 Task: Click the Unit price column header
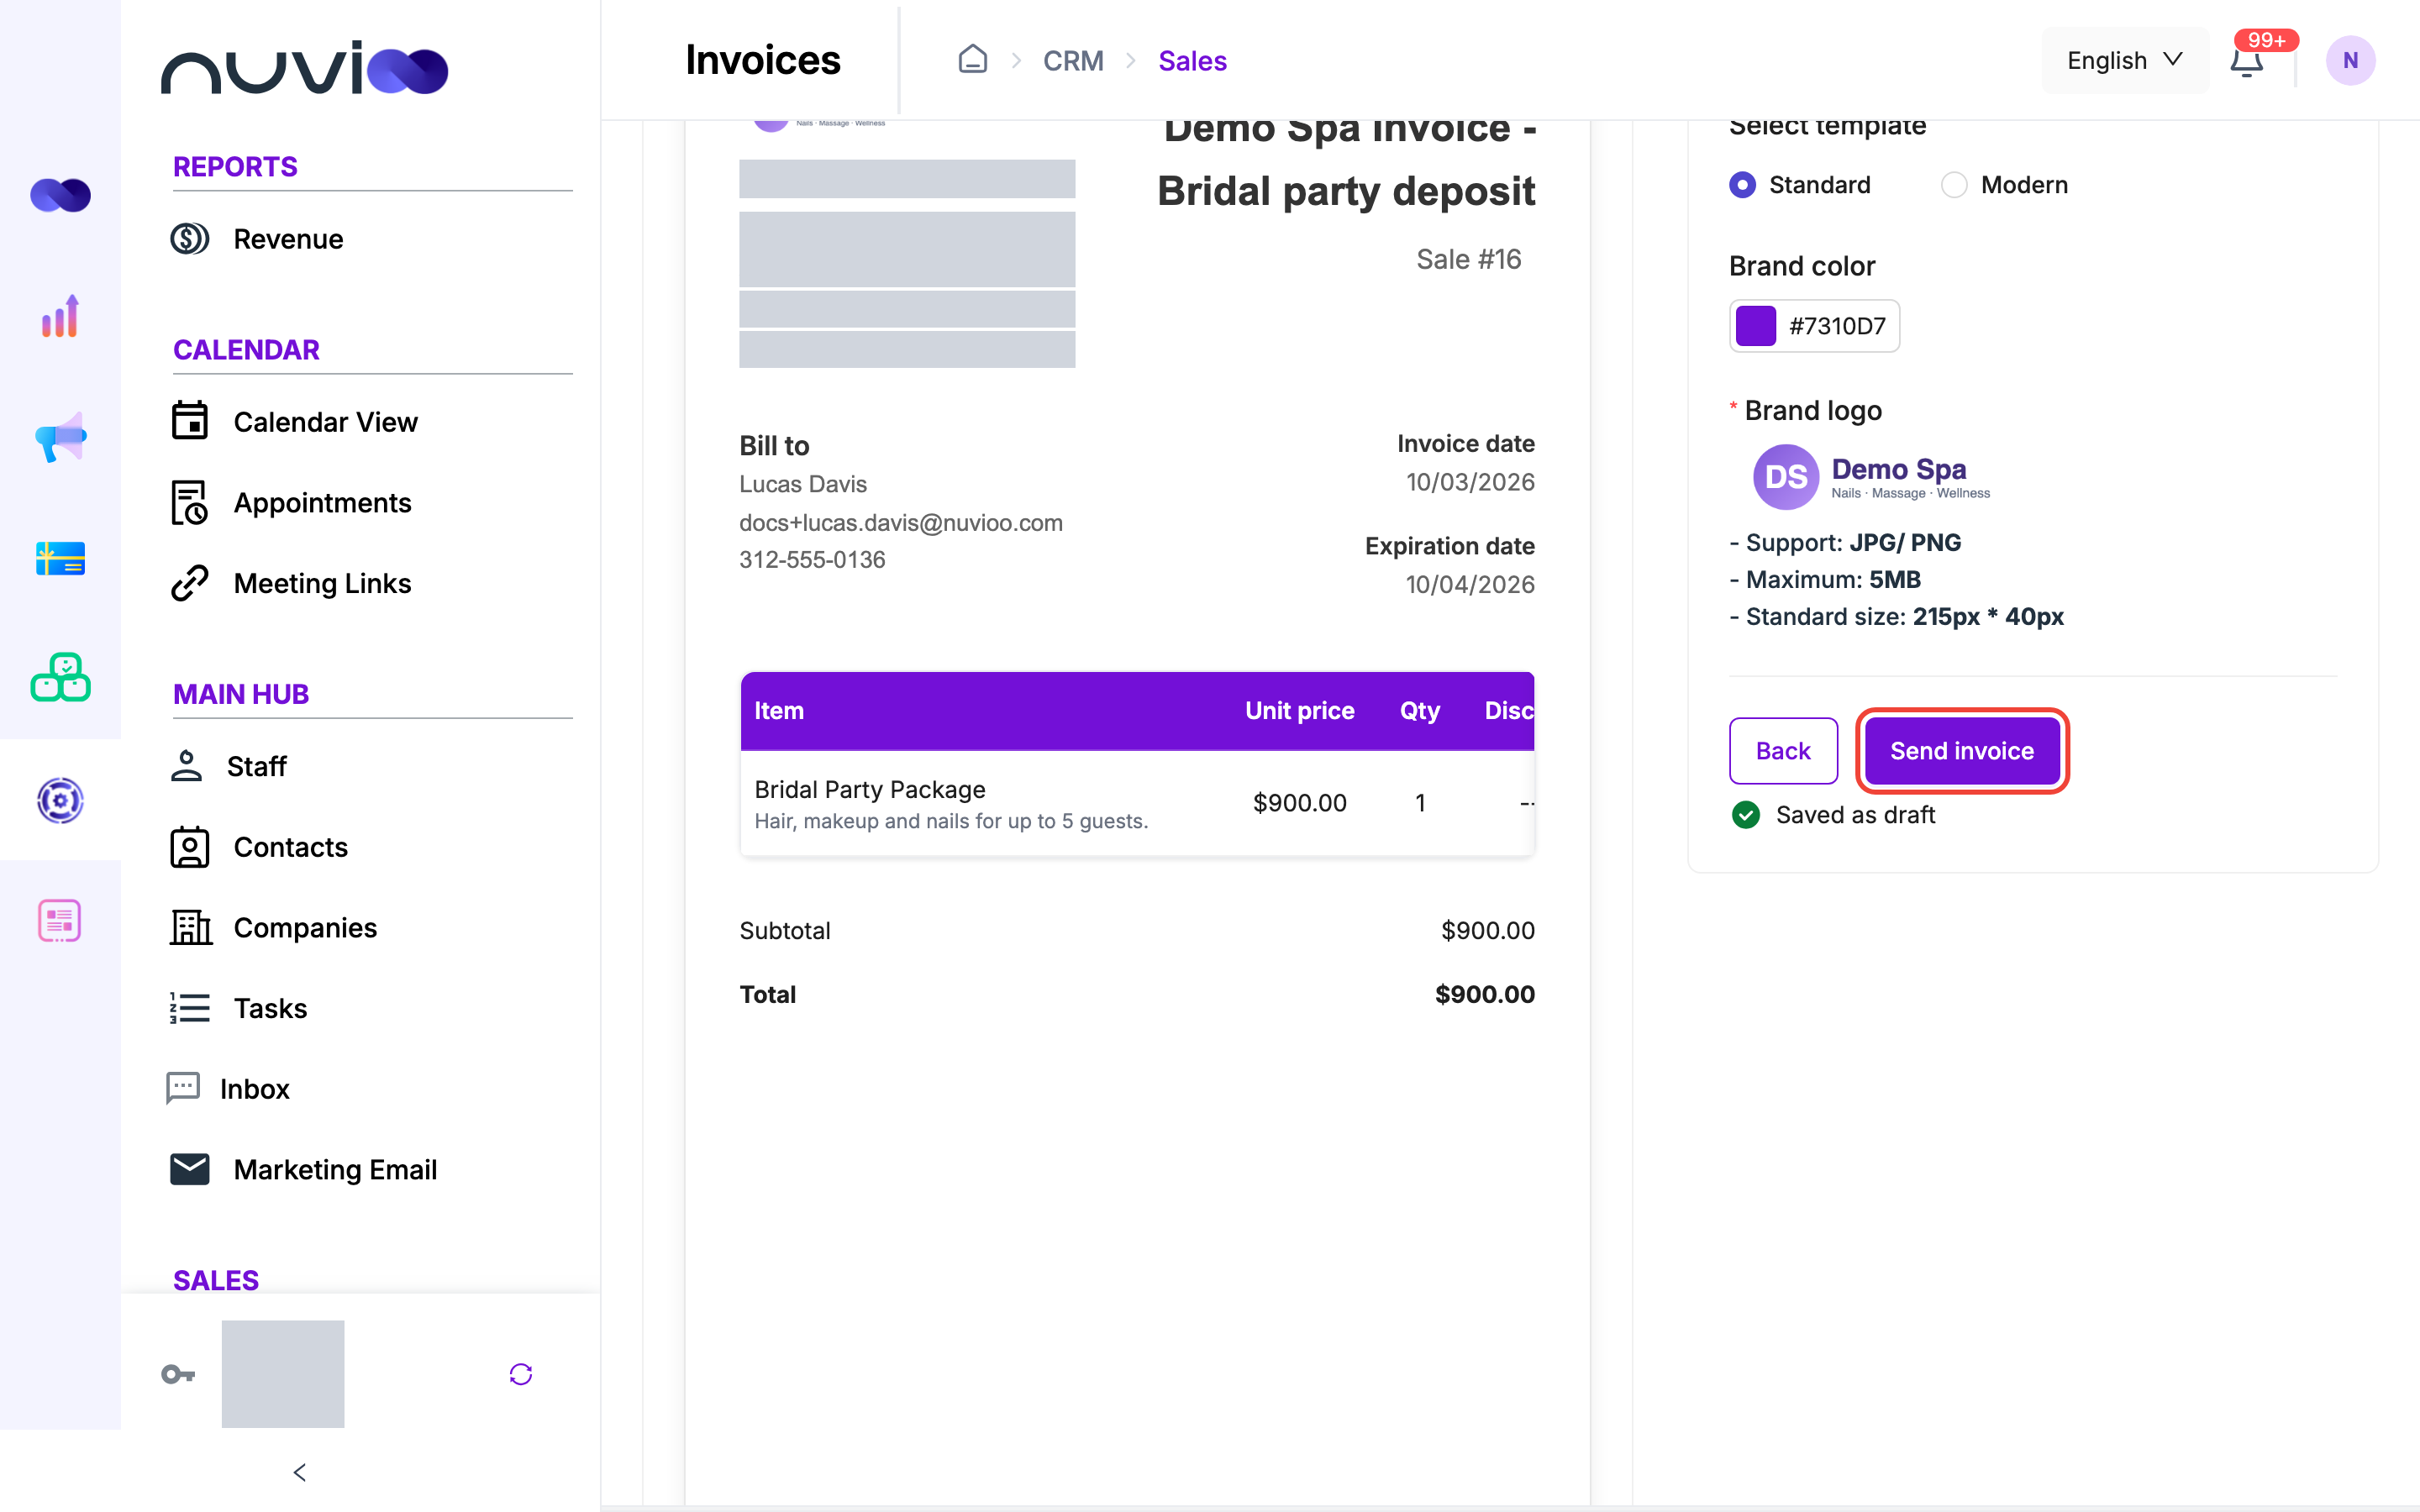pyautogui.click(x=1299, y=711)
